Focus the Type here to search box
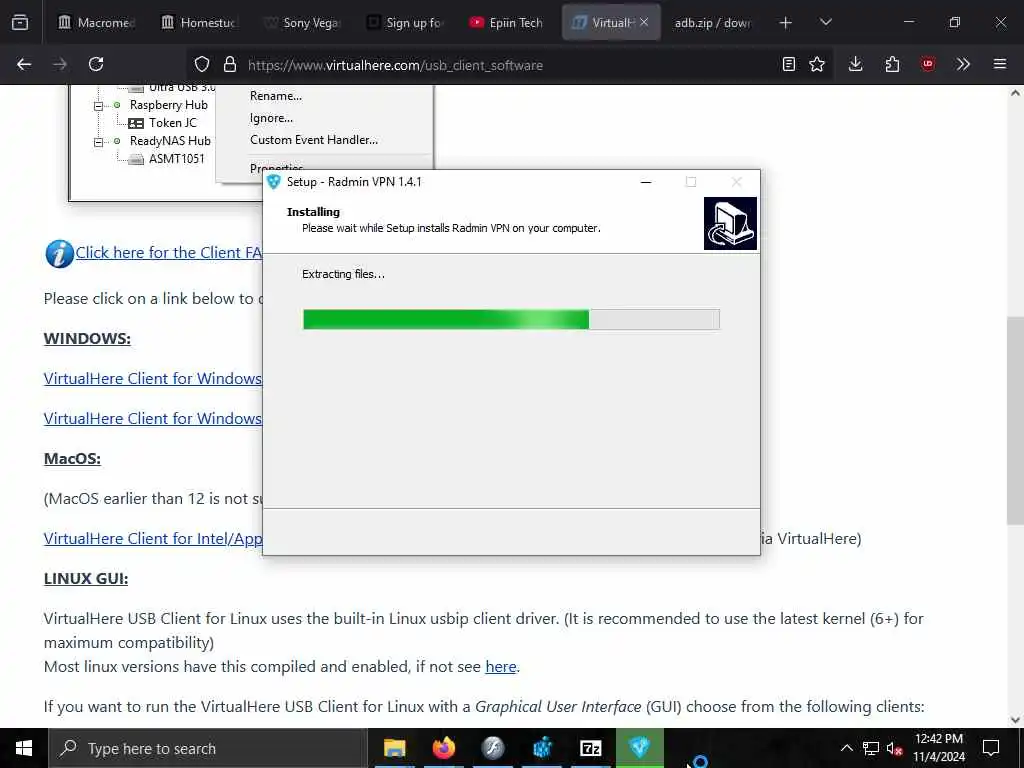Viewport: 1024px width, 768px height. point(208,748)
